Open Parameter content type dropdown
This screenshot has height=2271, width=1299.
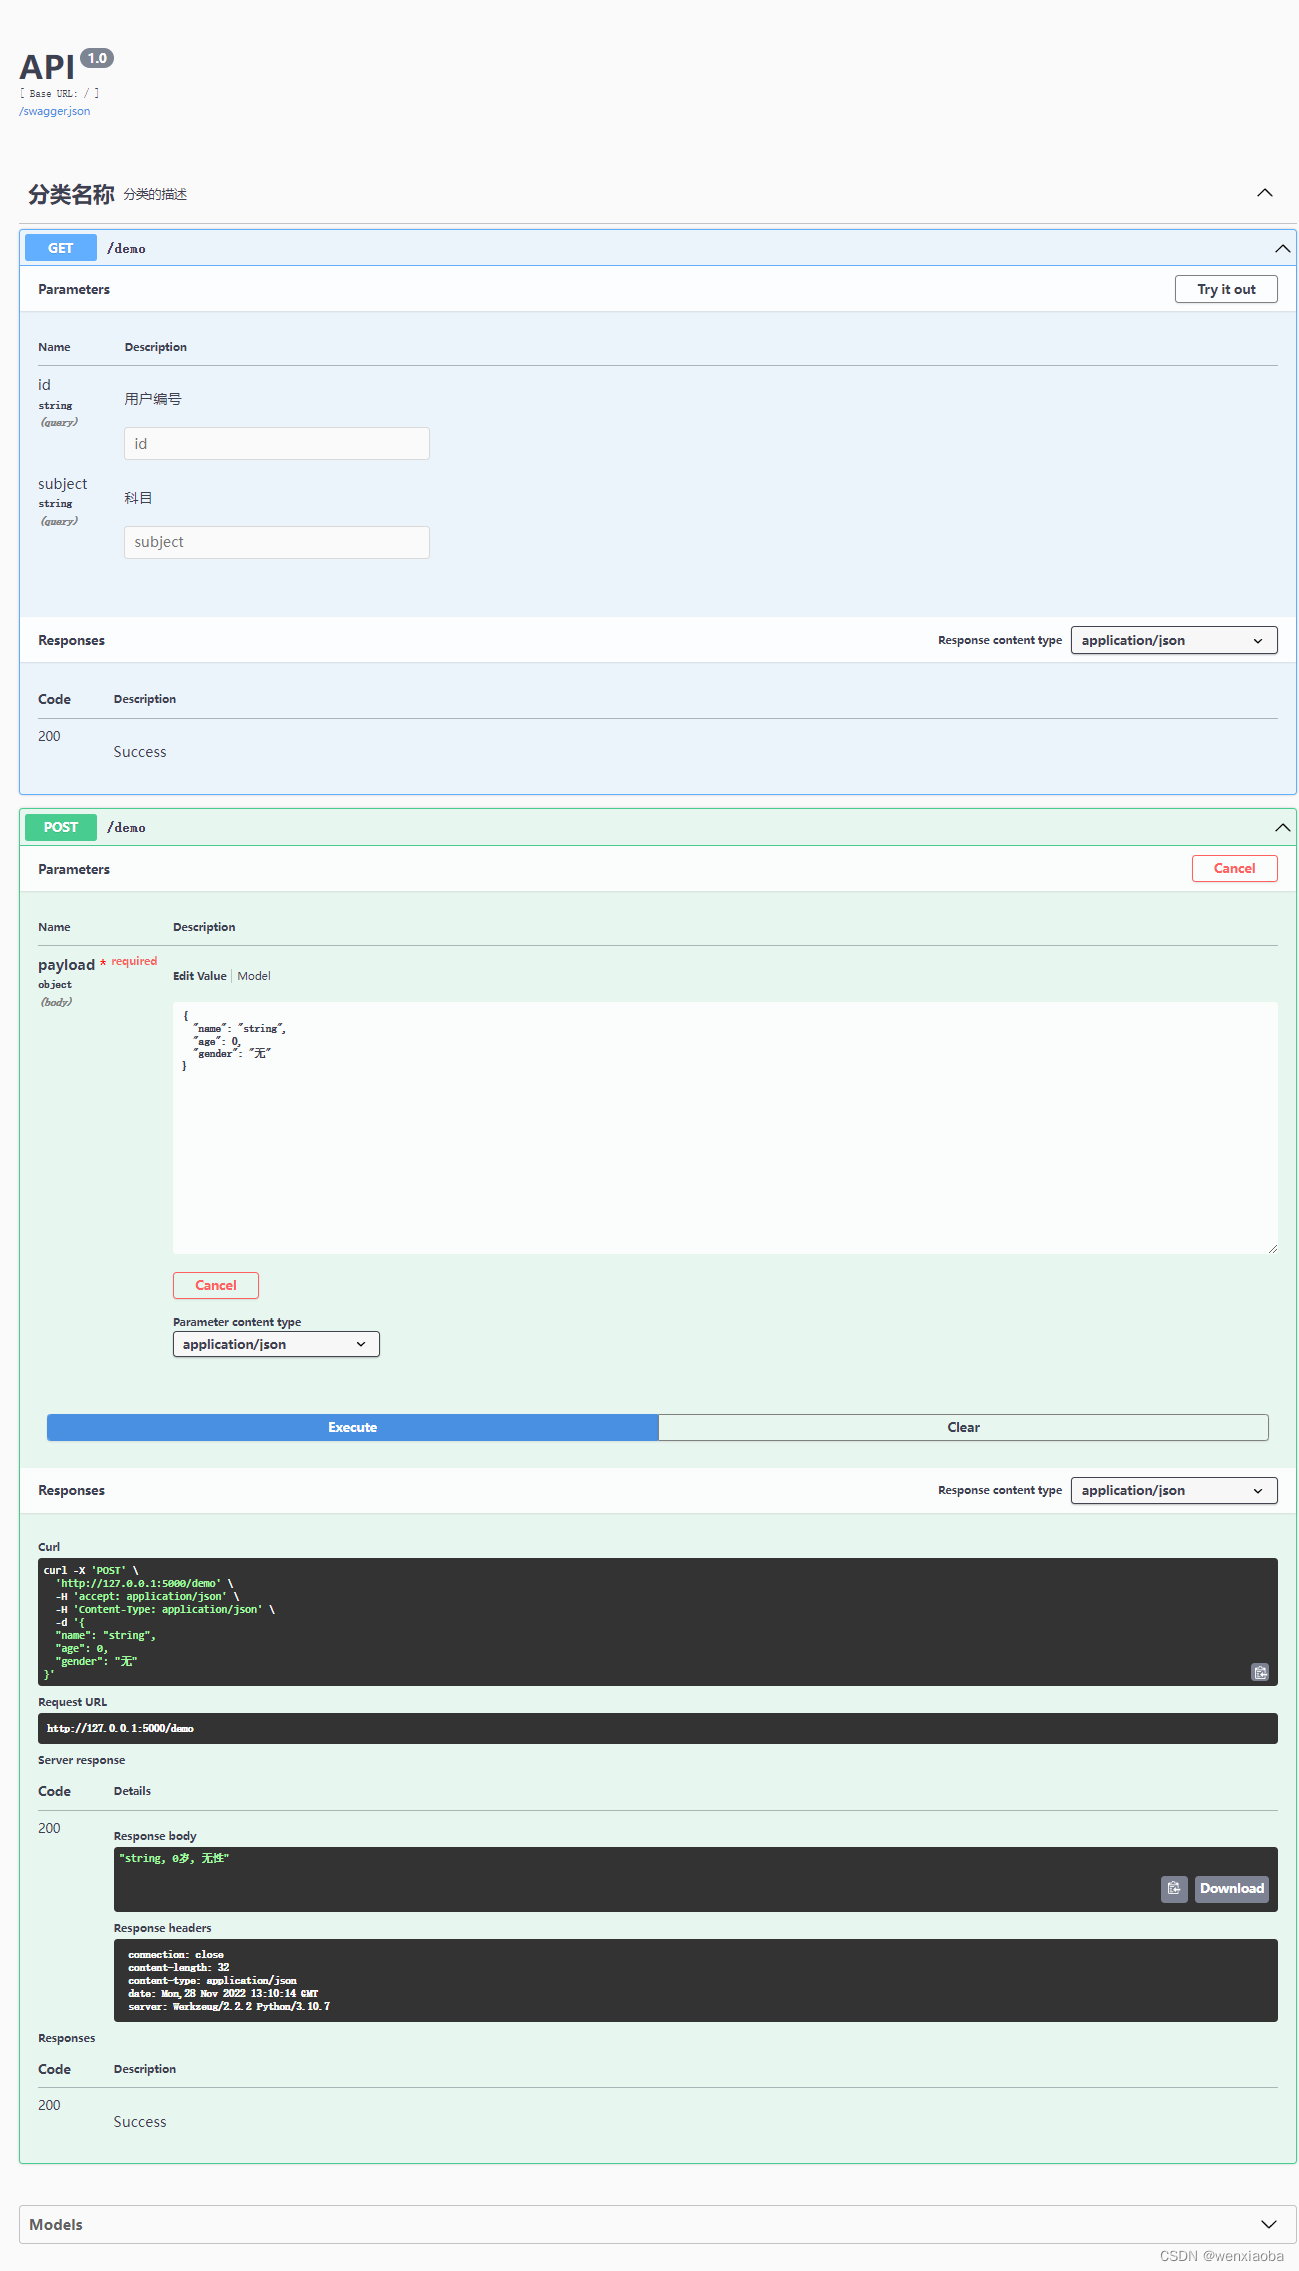[x=276, y=1344]
